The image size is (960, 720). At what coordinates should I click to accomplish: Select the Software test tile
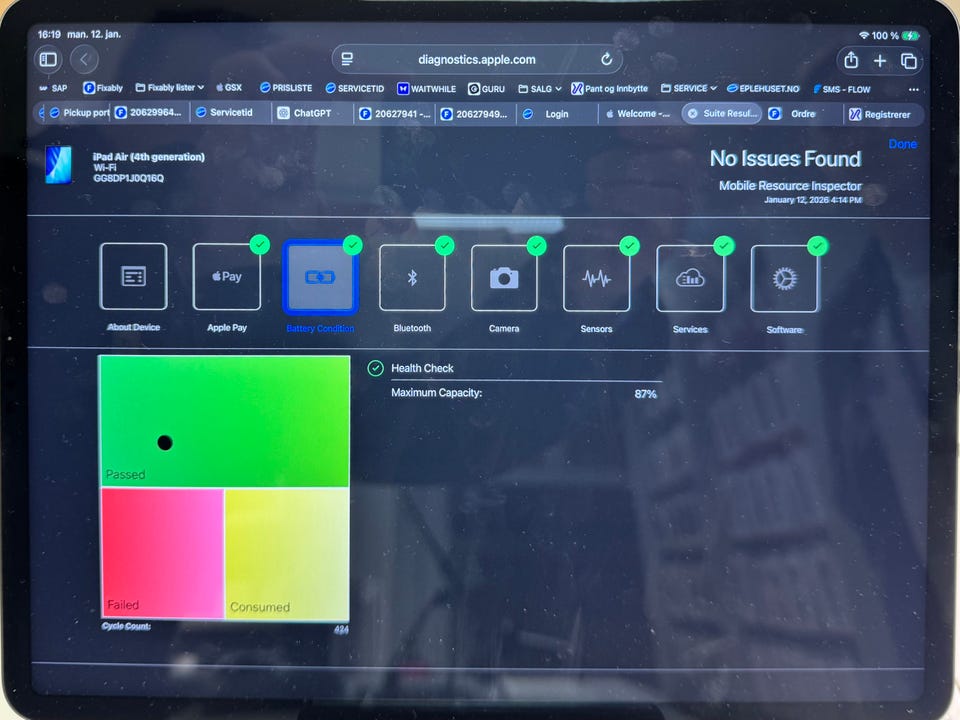[x=784, y=279]
